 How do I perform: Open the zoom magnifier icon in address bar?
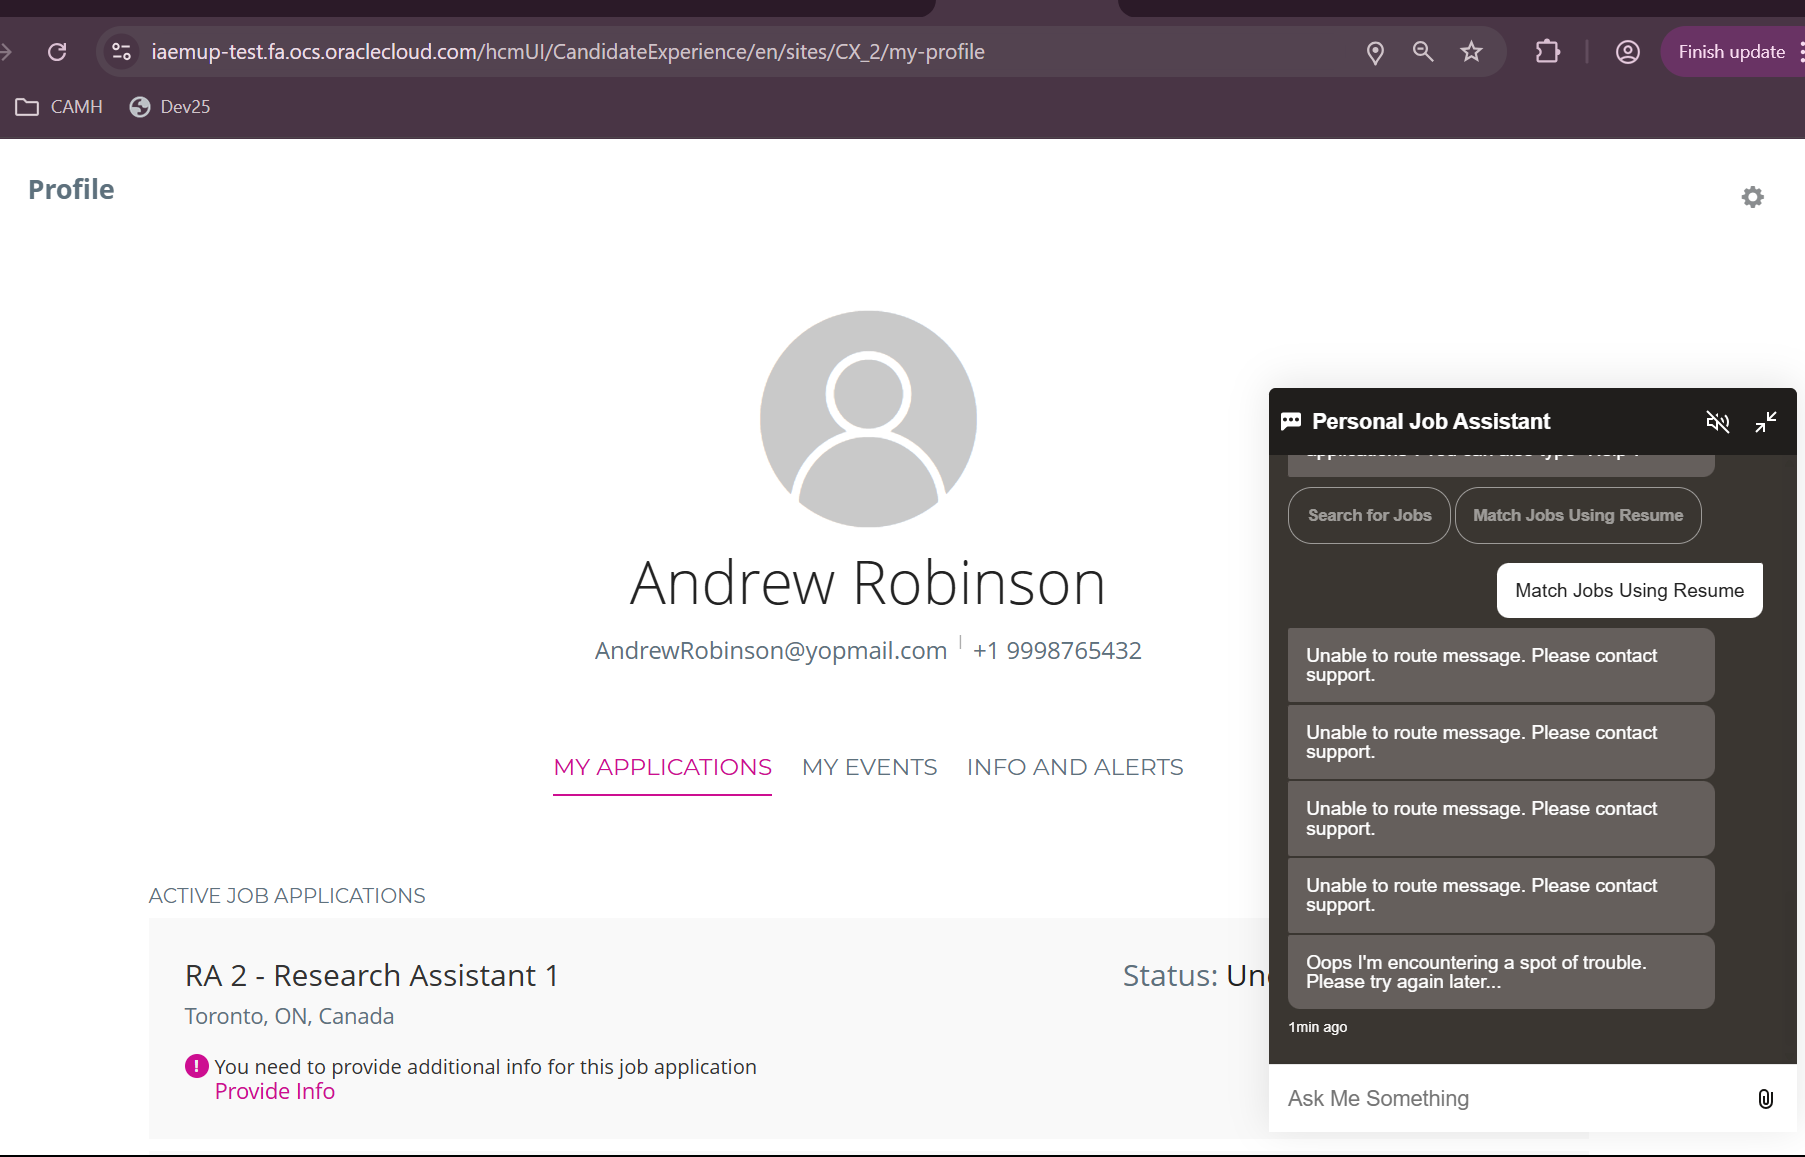pyautogui.click(x=1423, y=52)
